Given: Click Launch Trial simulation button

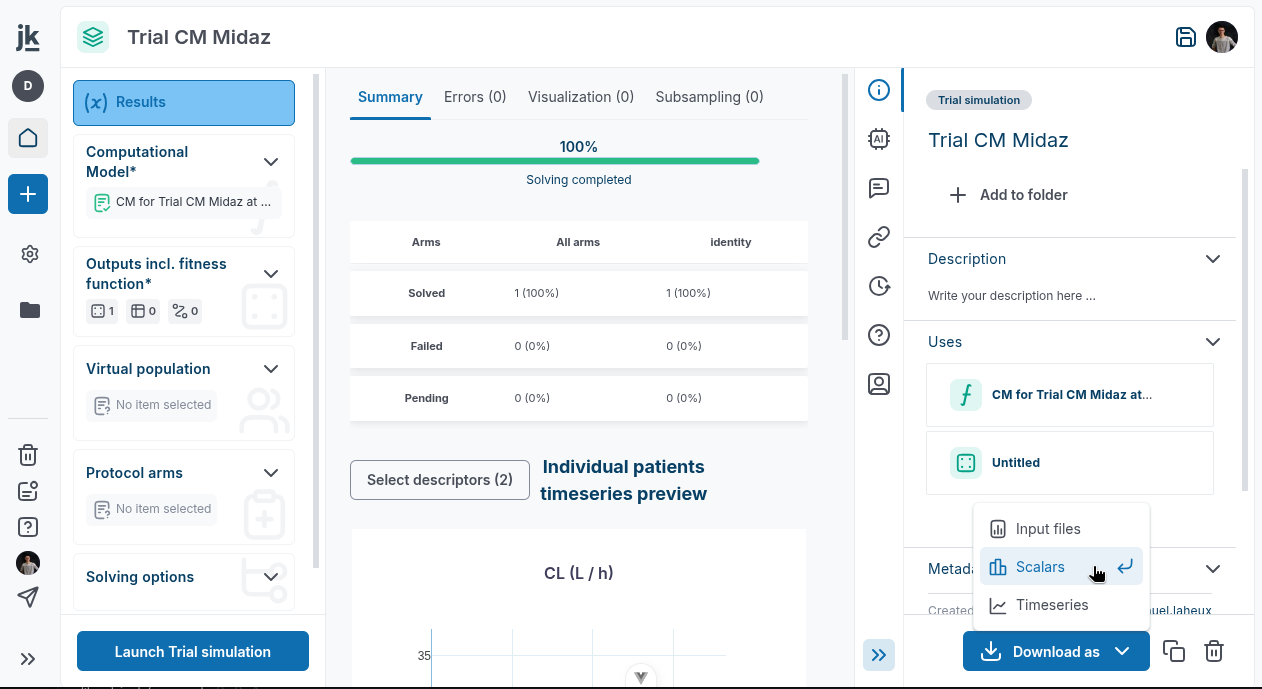Looking at the screenshot, I should click(x=193, y=652).
